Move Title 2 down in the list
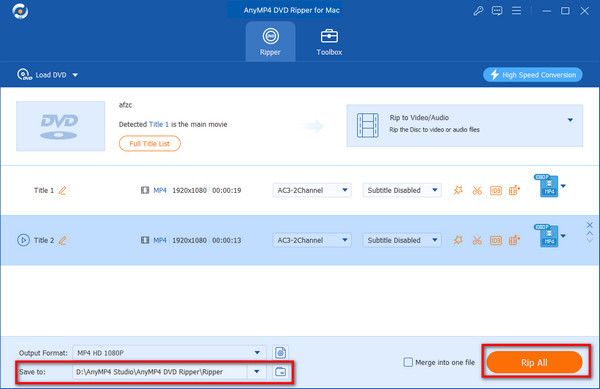The image size is (600, 389). pyautogui.click(x=590, y=240)
